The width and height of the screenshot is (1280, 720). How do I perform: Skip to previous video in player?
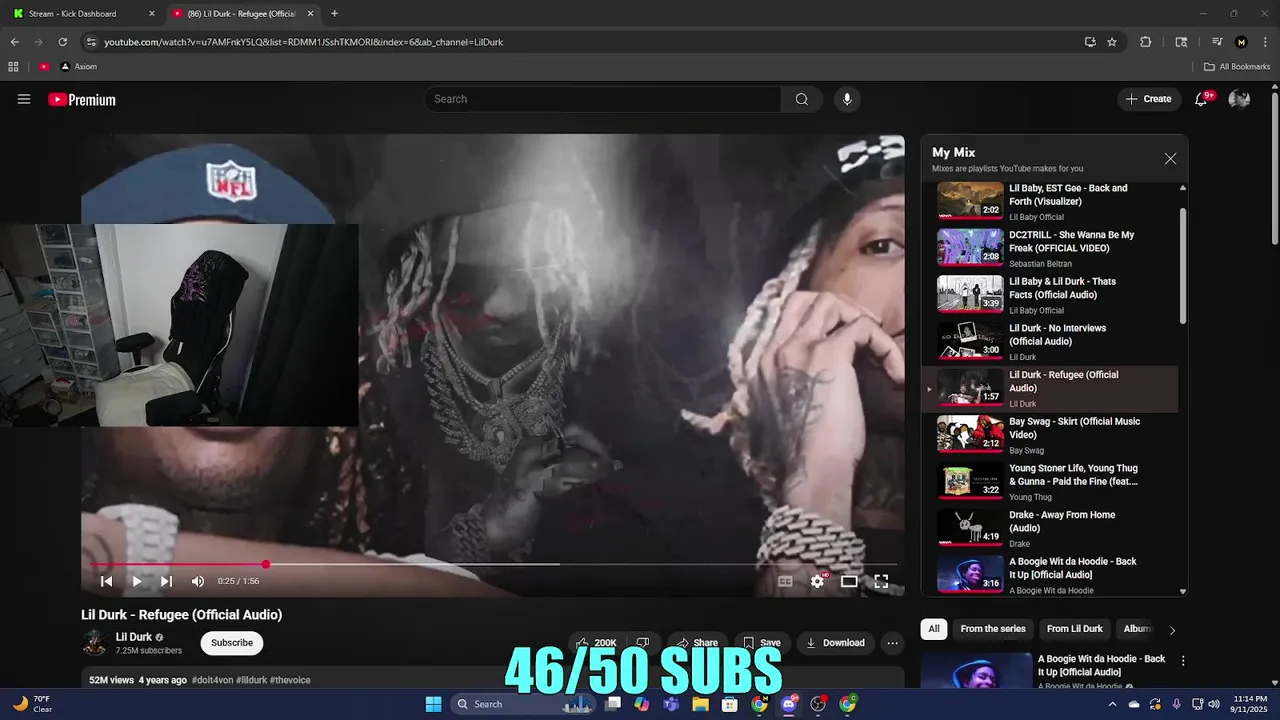point(106,581)
